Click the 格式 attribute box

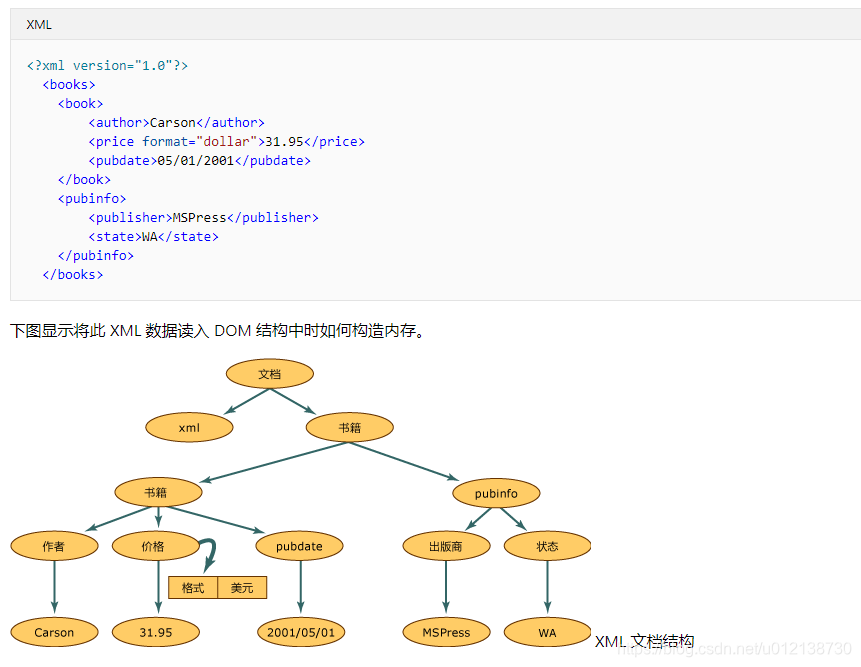[x=193, y=587]
